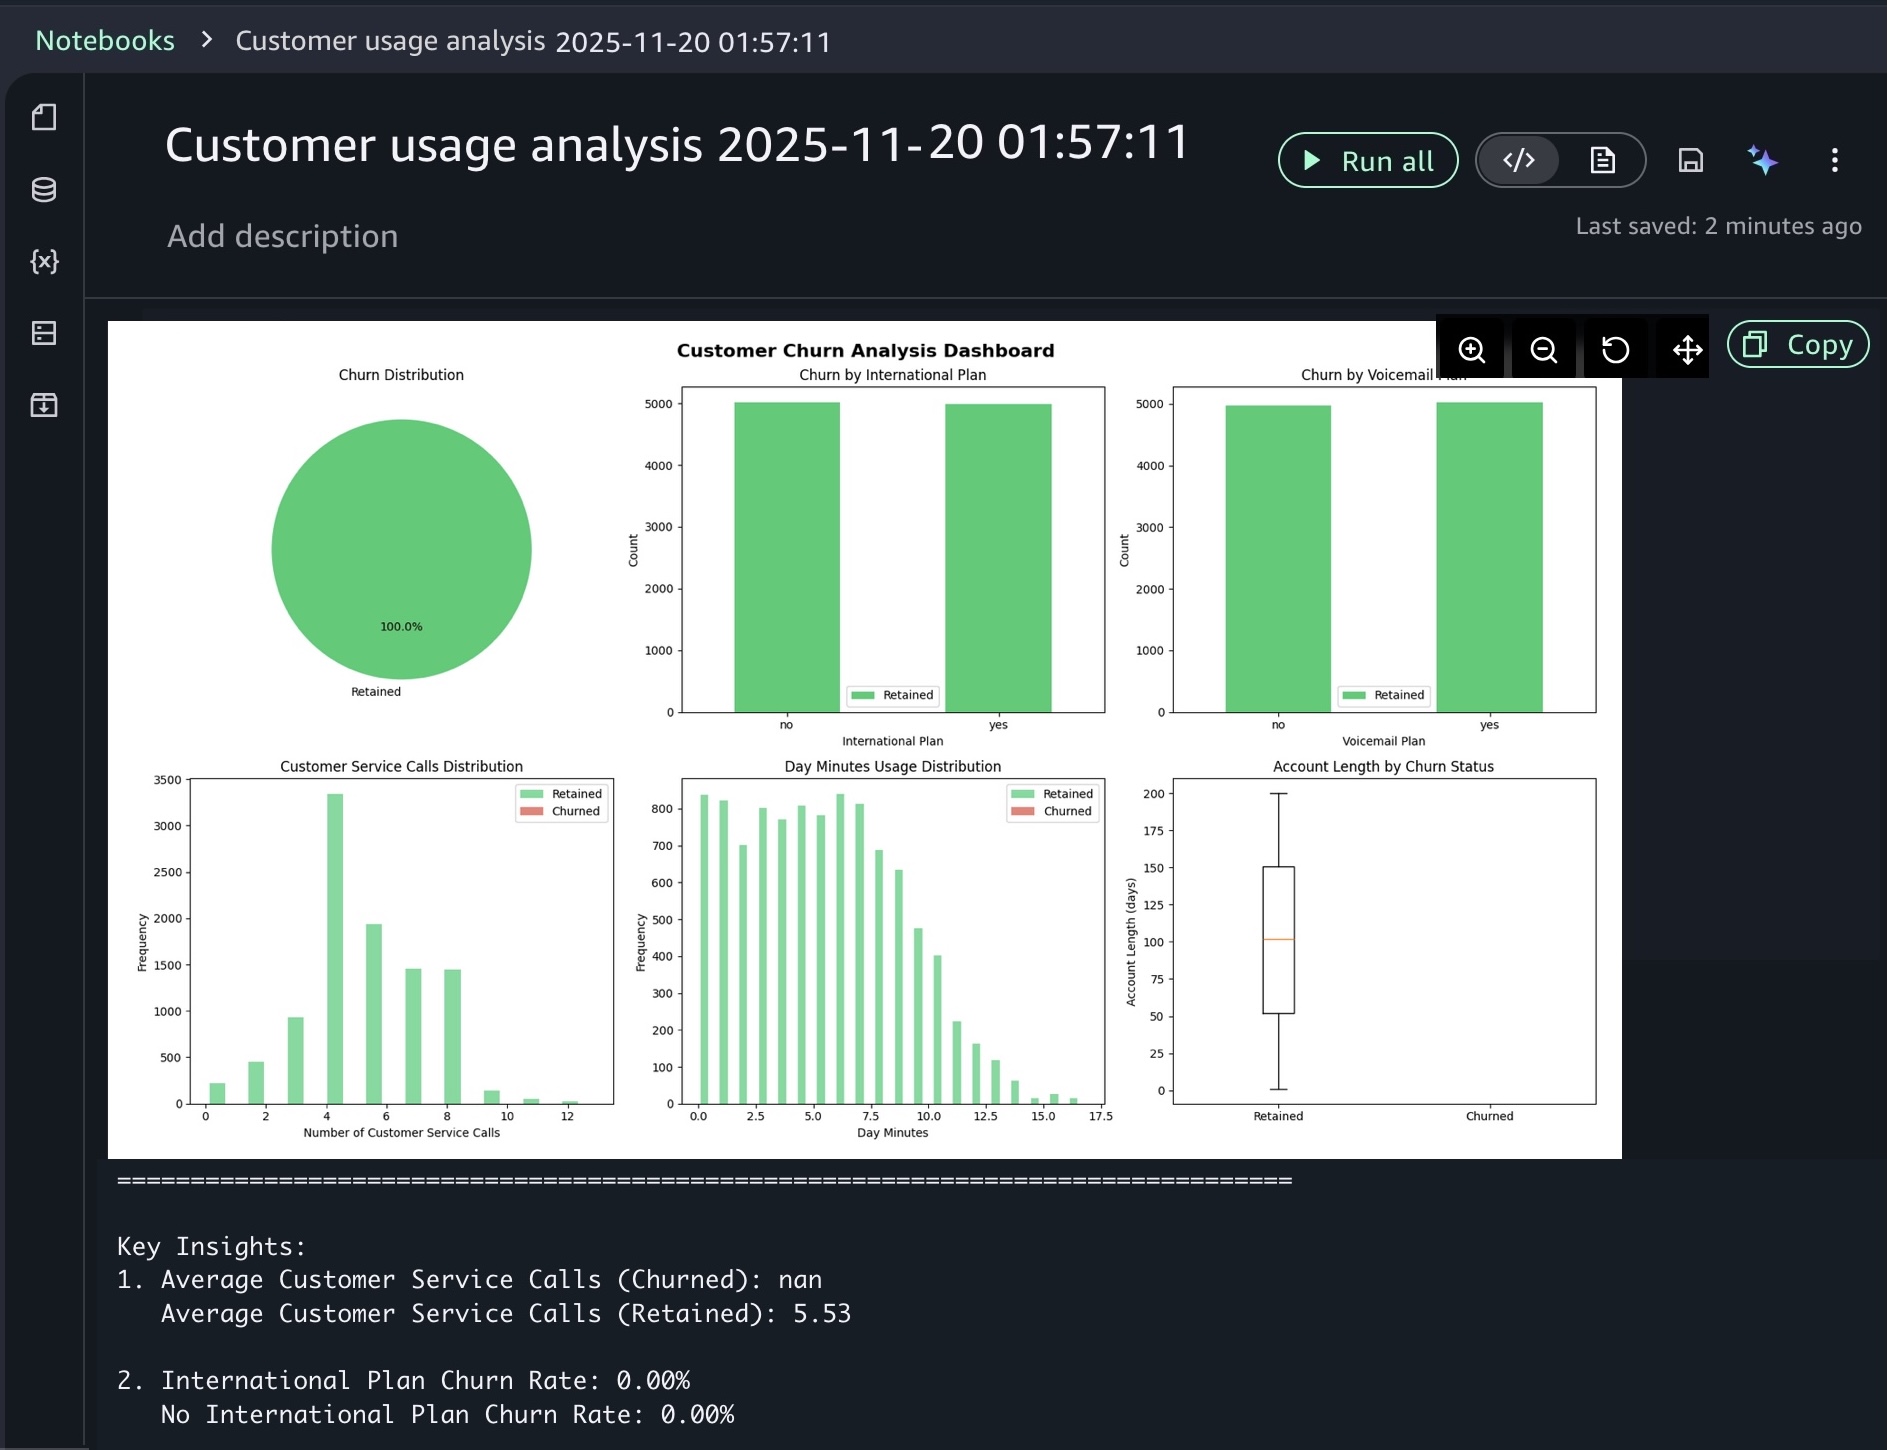Image resolution: width=1887 pixels, height=1450 pixels.
Task: Switch to document view toggle
Action: [x=1602, y=161]
